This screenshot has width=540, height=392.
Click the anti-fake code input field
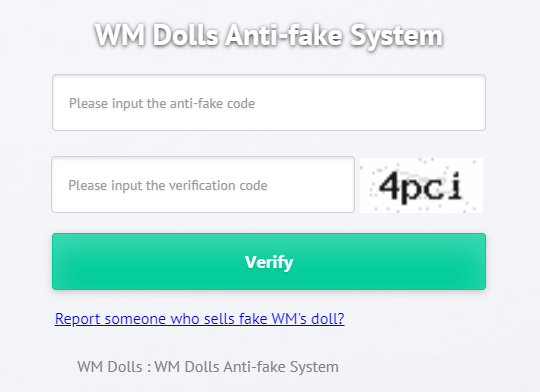coord(269,103)
